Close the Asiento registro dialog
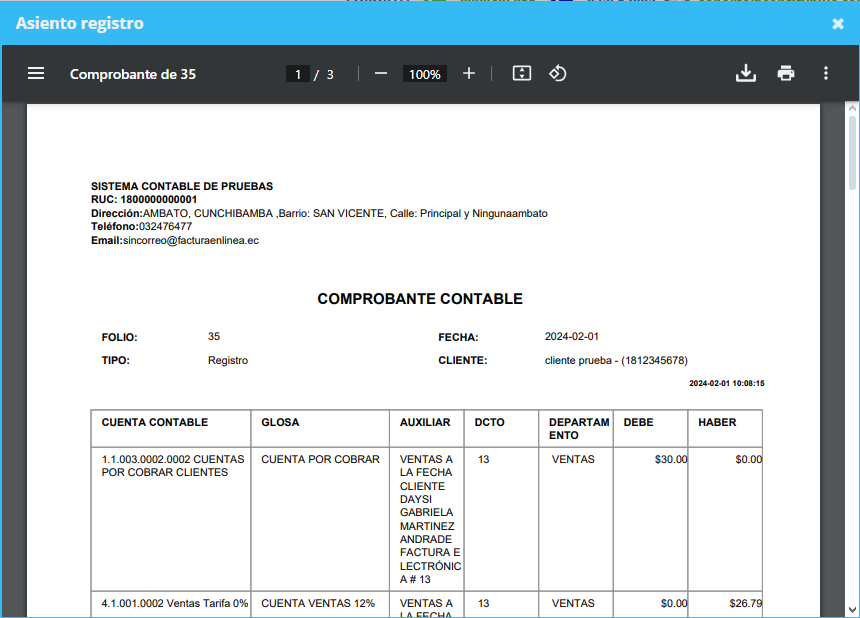Viewport: 860px width, 618px height. pos(838,24)
